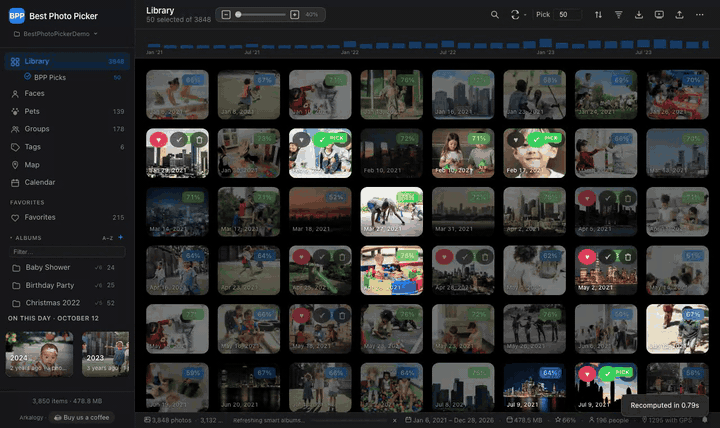Click the thumbnail size slider handle
Image resolution: width=720 pixels, height=428 pixels.
(238, 15)
